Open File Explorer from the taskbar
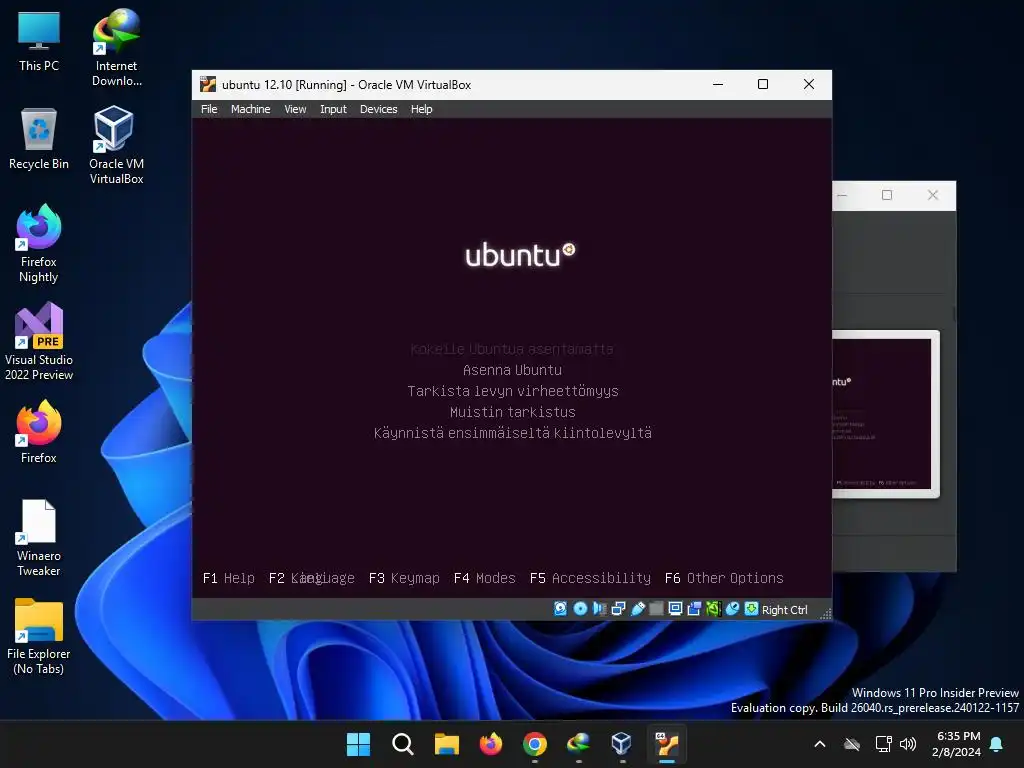 [x=447, y=744]
